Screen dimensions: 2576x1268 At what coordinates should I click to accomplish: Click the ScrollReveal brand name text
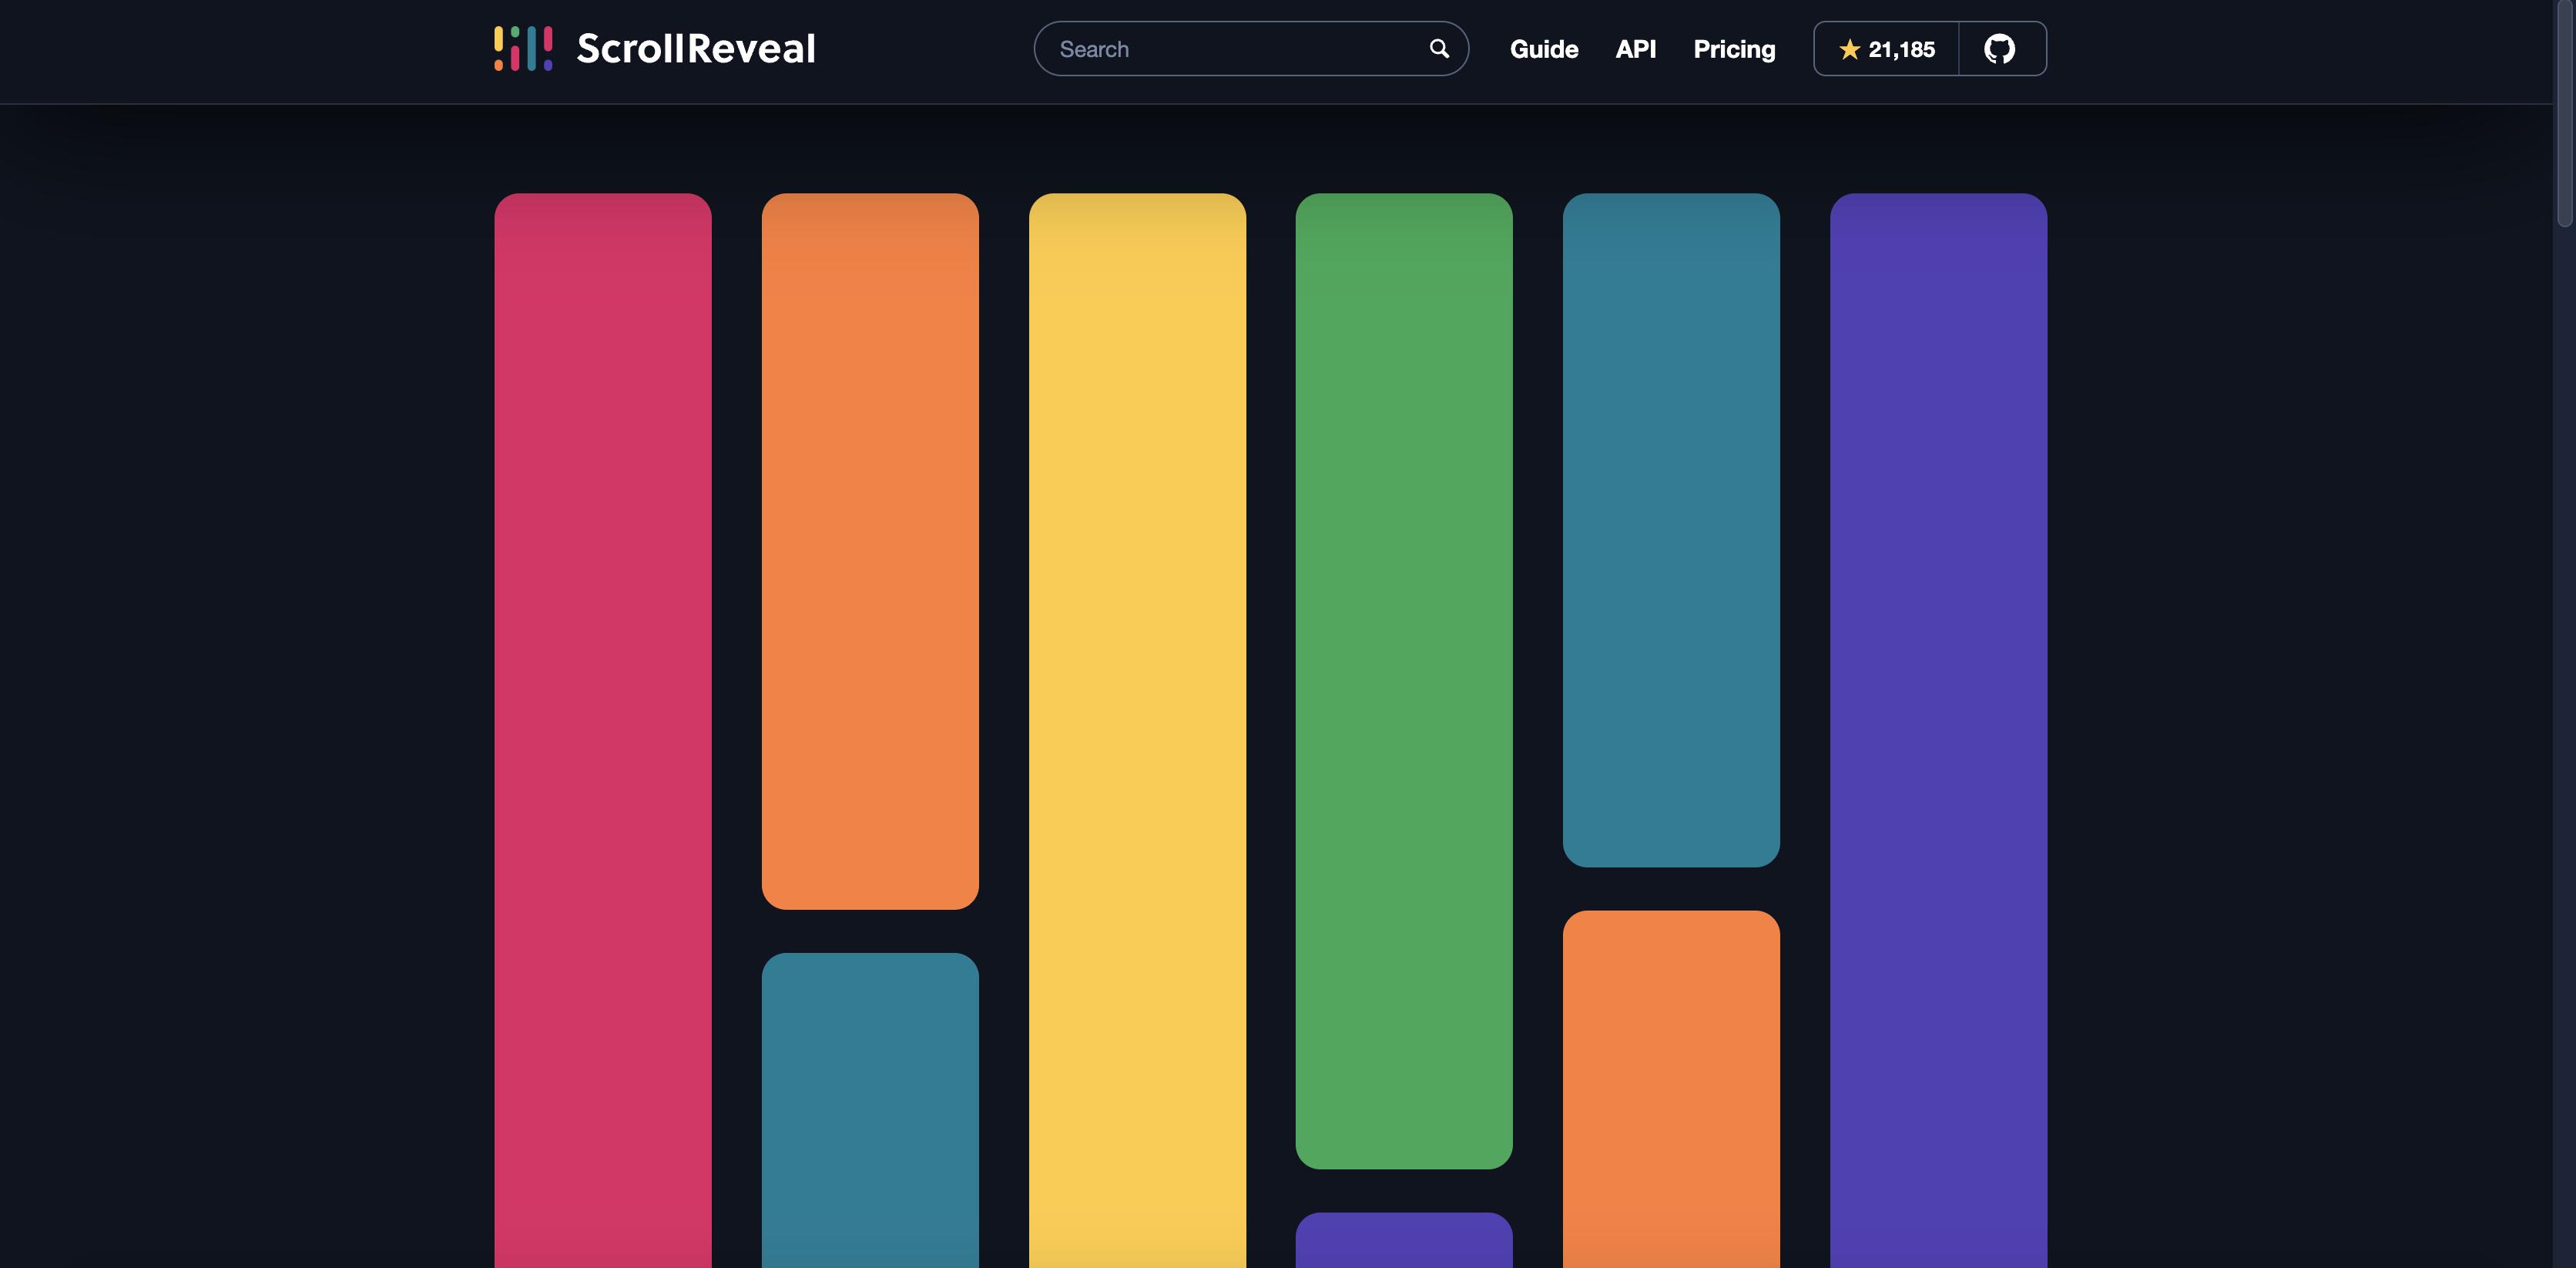tap(696, 48)
